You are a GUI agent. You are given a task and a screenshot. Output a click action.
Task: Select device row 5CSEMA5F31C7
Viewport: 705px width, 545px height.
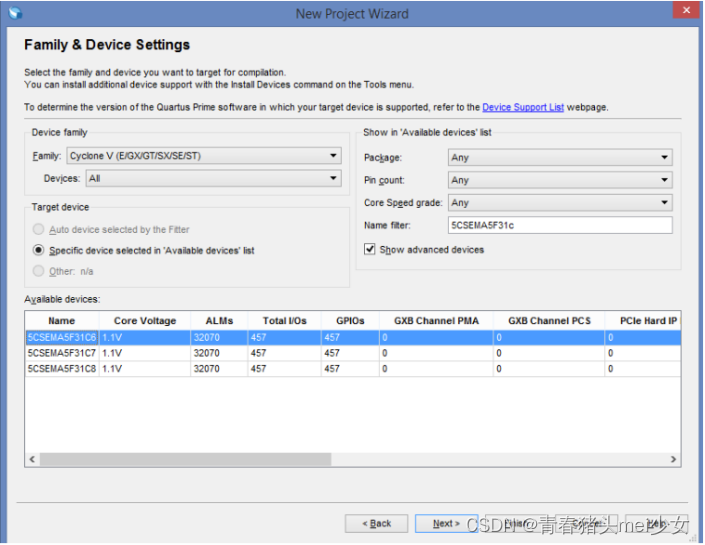pyautogui.click(x=353, y=353)
